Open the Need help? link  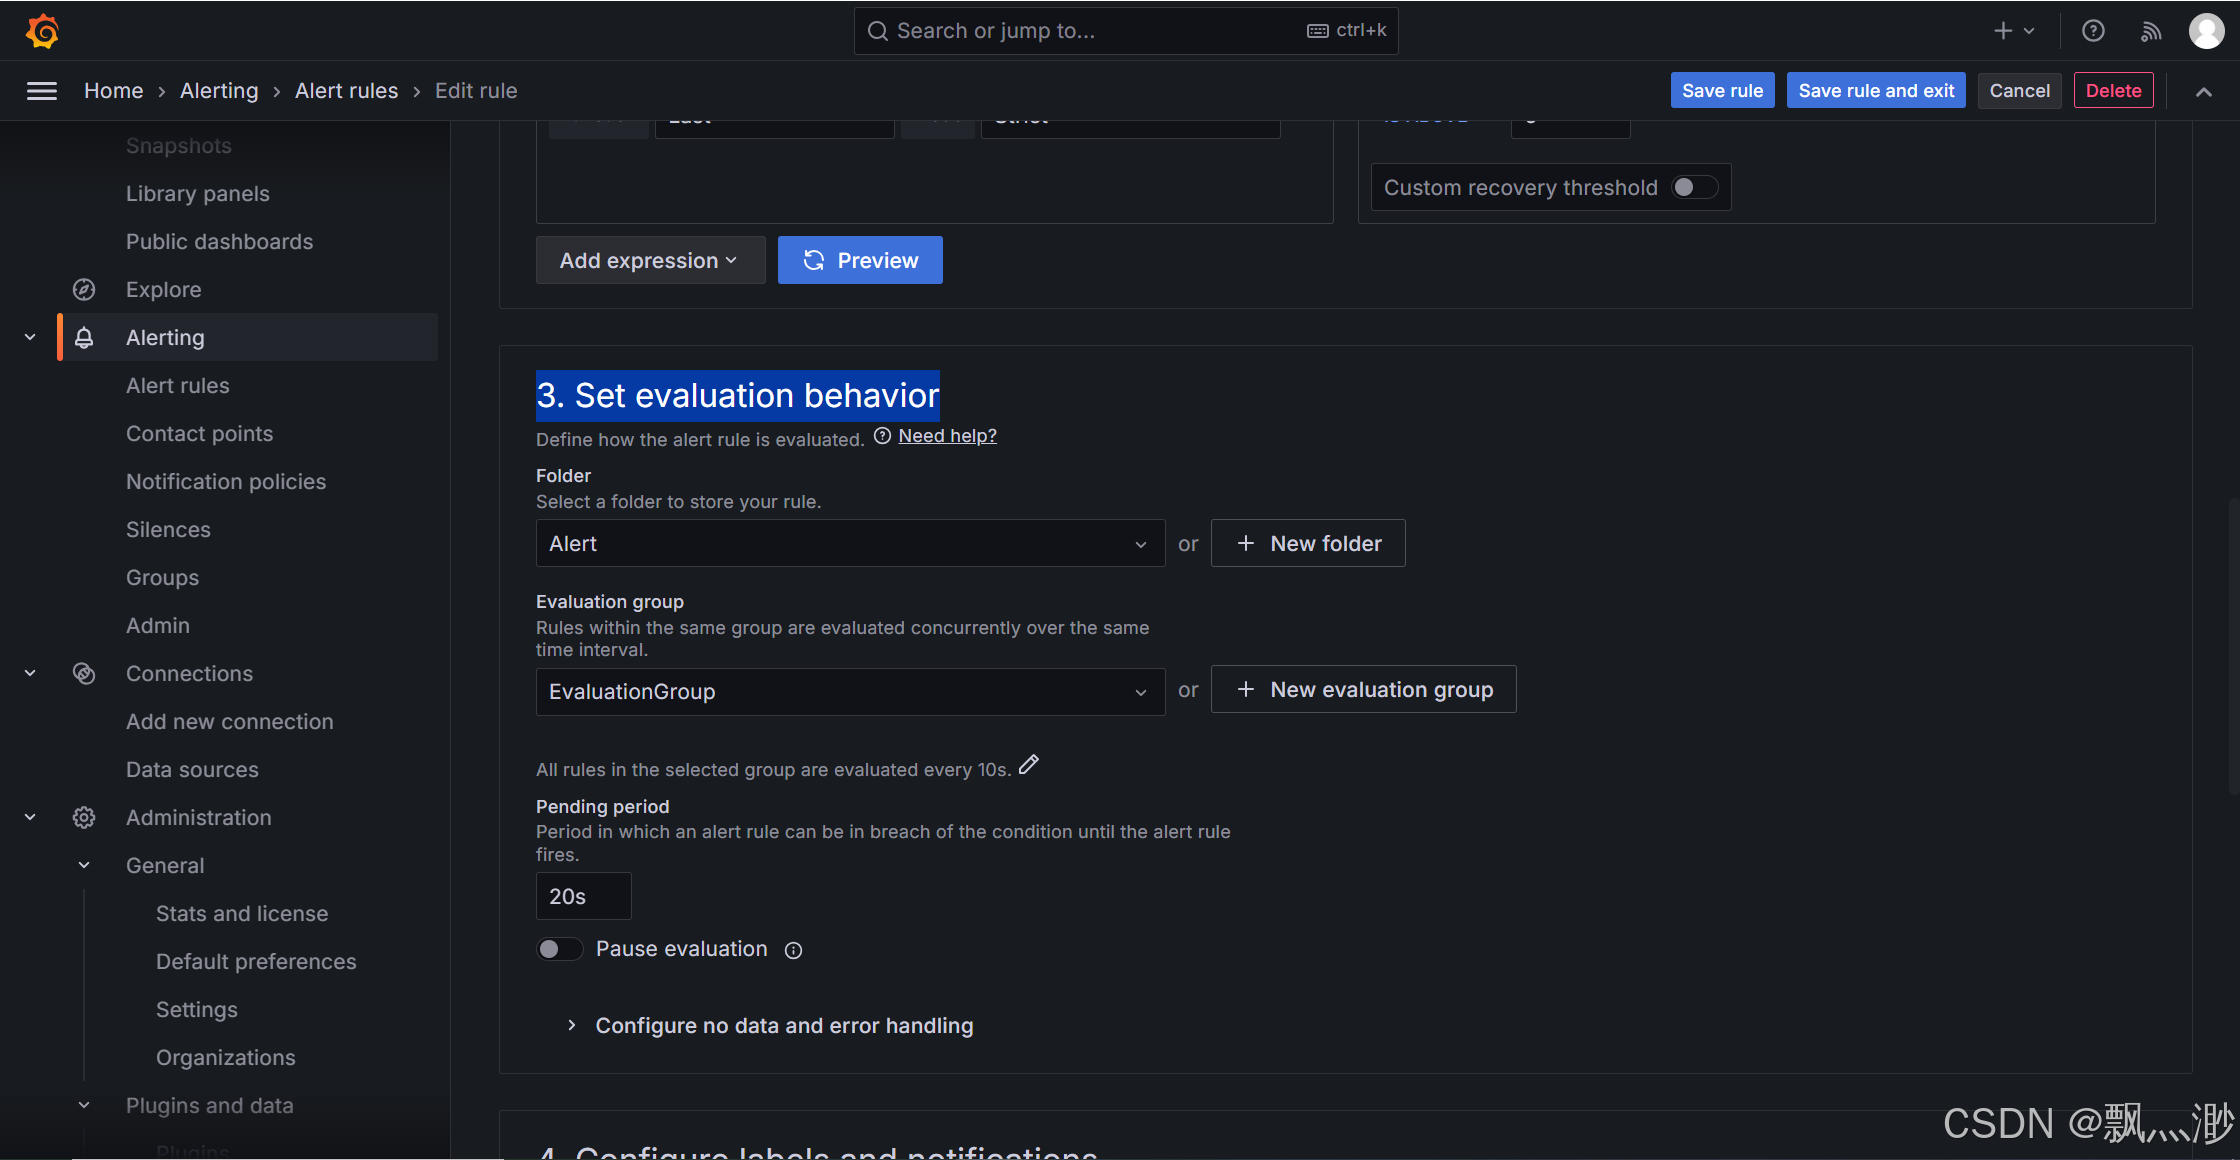tap(948, 436)
